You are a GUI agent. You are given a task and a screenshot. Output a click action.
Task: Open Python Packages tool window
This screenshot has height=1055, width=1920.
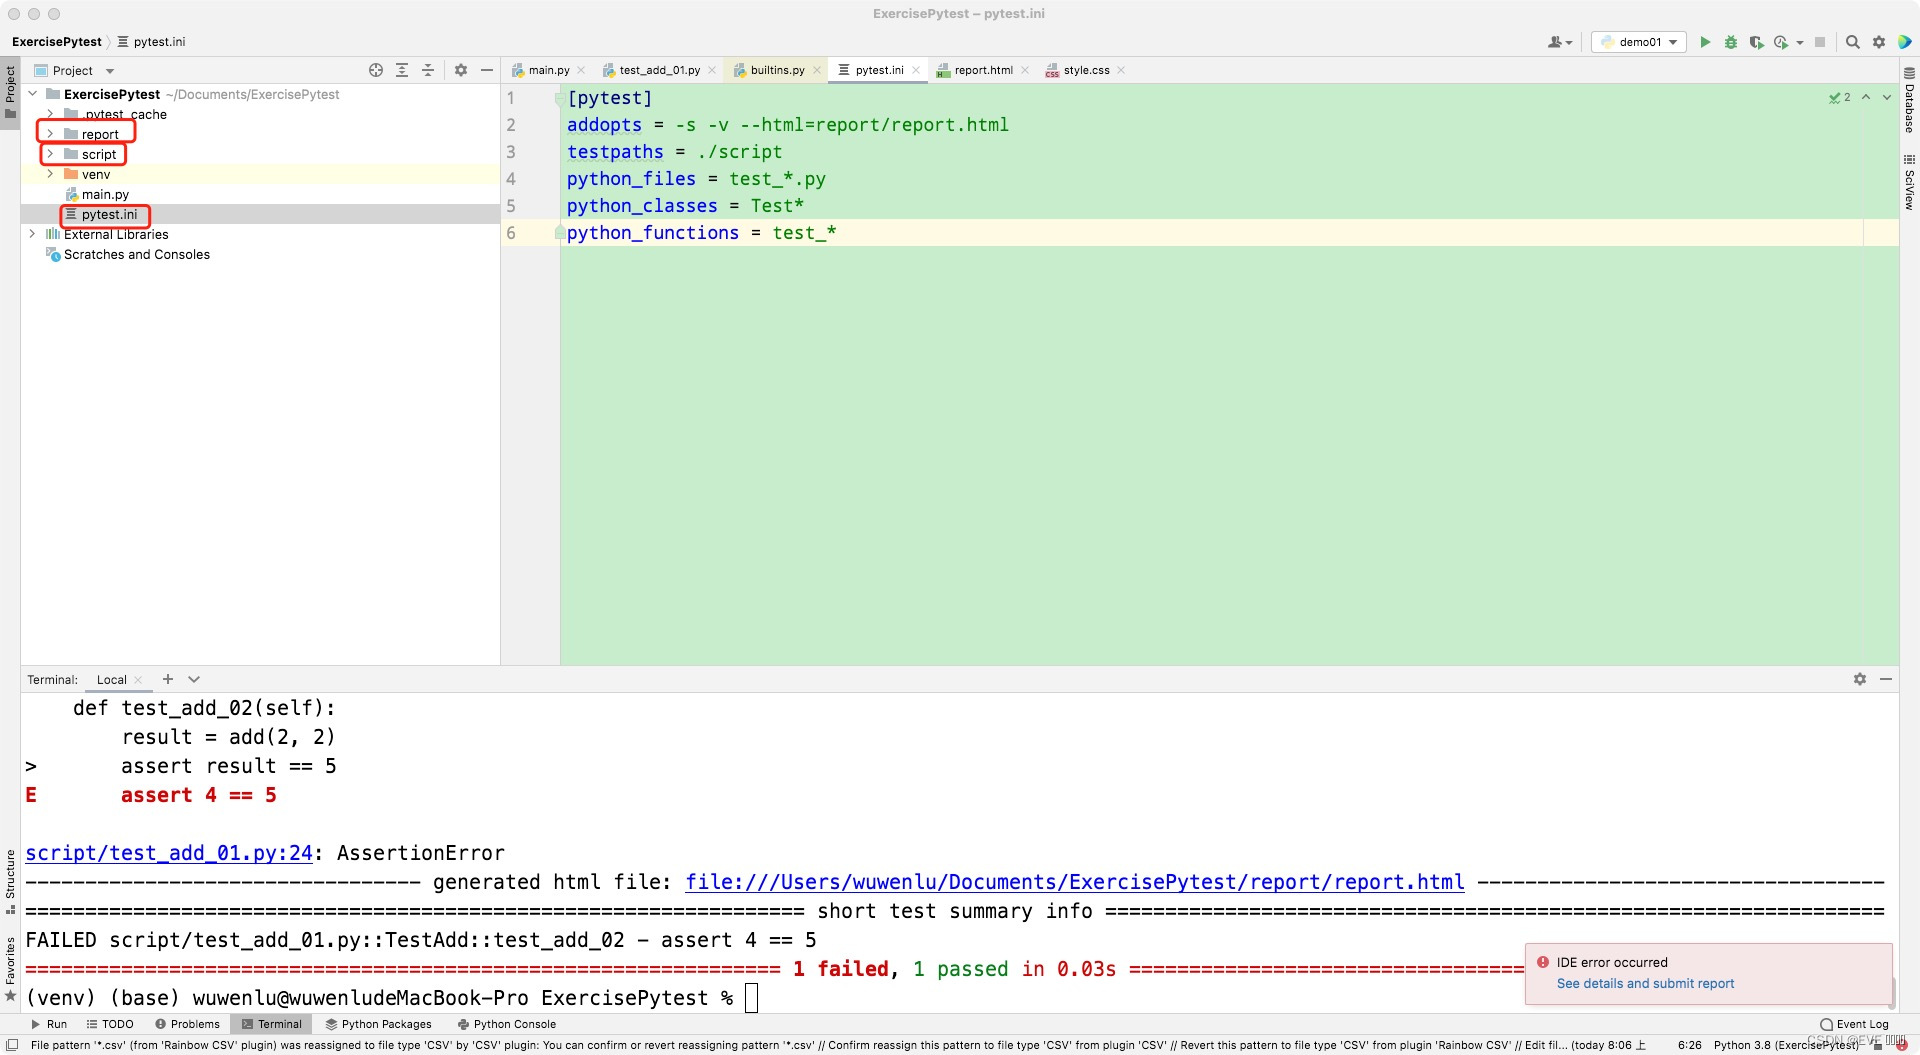click(x=378, y=1024)
